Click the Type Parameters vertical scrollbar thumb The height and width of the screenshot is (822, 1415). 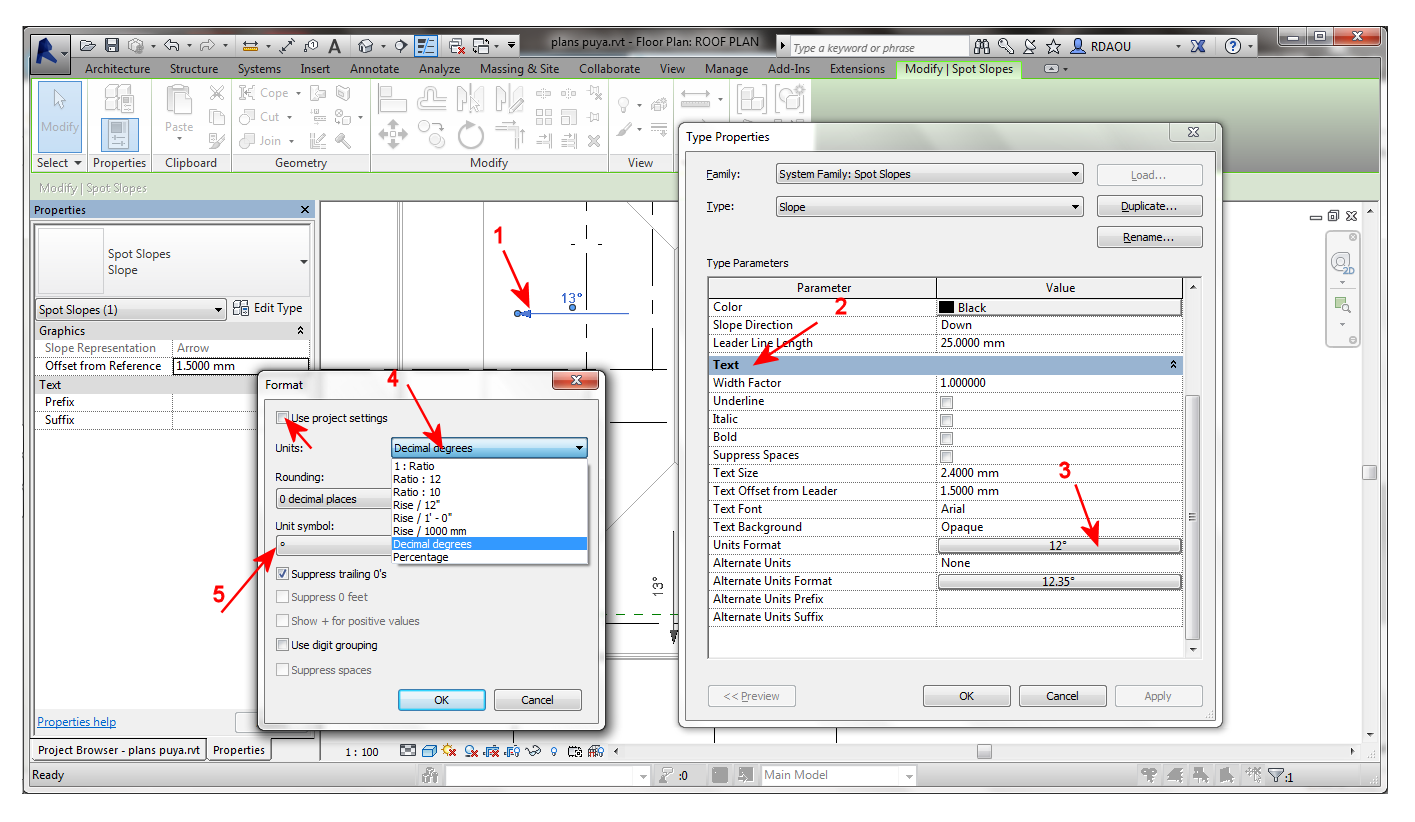pyautogui.click(x=1191, y=517)
